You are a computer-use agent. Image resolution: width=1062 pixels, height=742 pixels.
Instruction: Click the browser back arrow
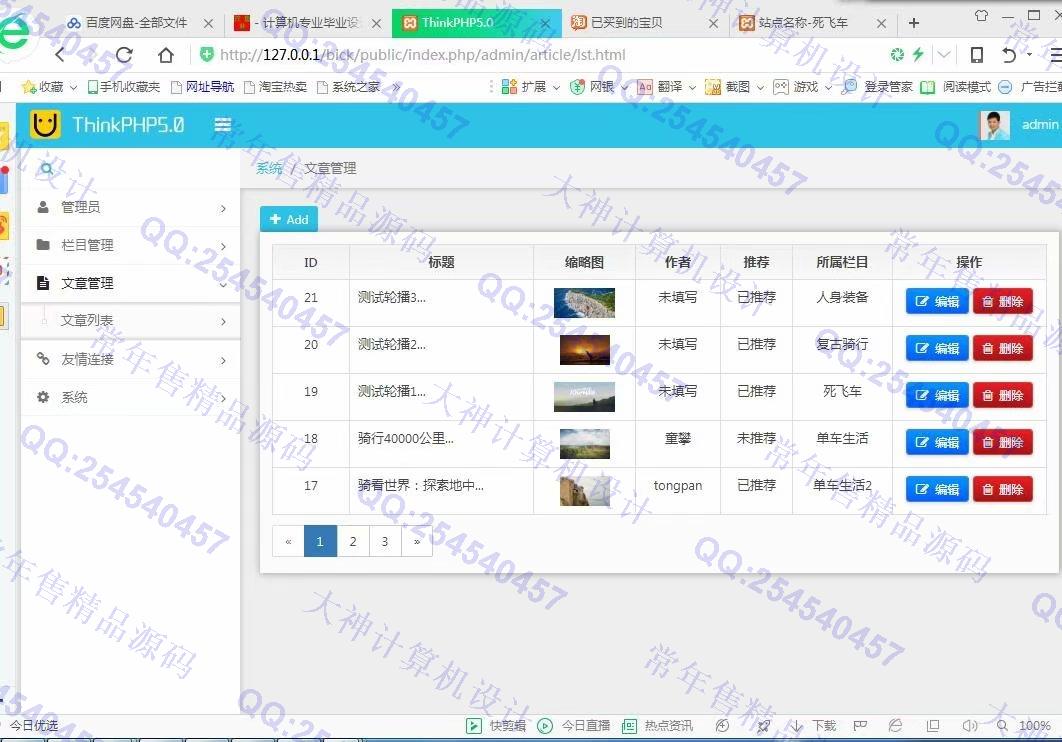(x=60, y=55)
